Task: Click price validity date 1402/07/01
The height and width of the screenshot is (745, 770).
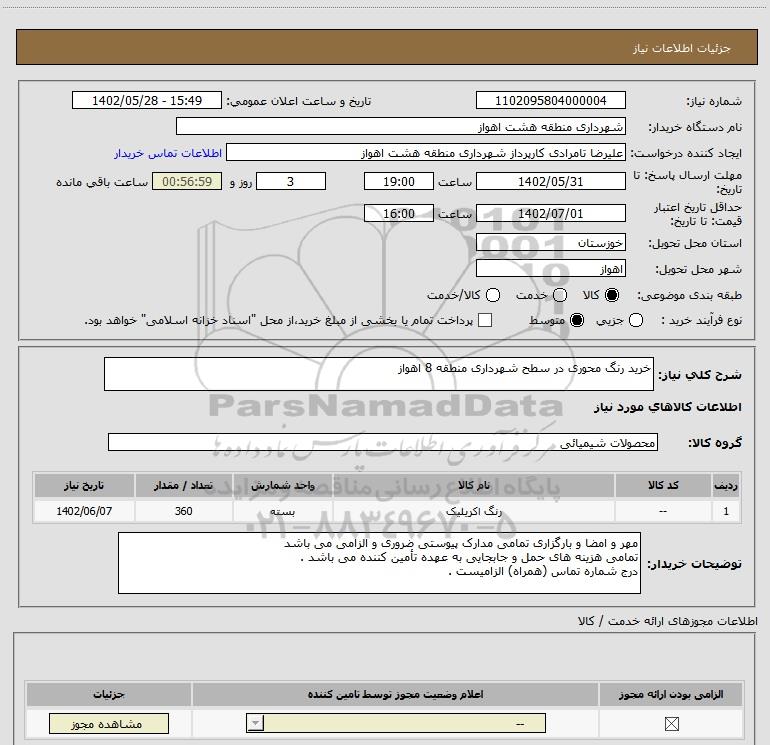Action: pyautogui.click(x=550, y=213)
